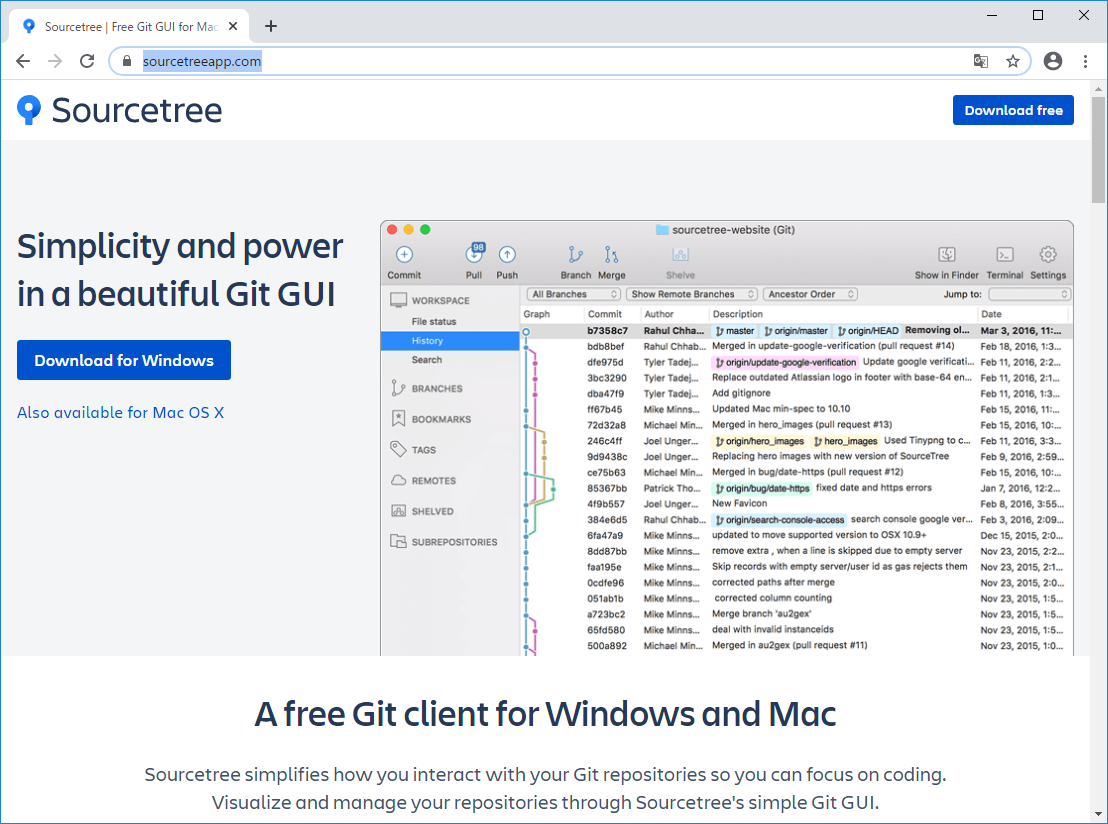Click the origin/HEAD branch tag
1108x824 pixels.
click(x=867, y=331)
